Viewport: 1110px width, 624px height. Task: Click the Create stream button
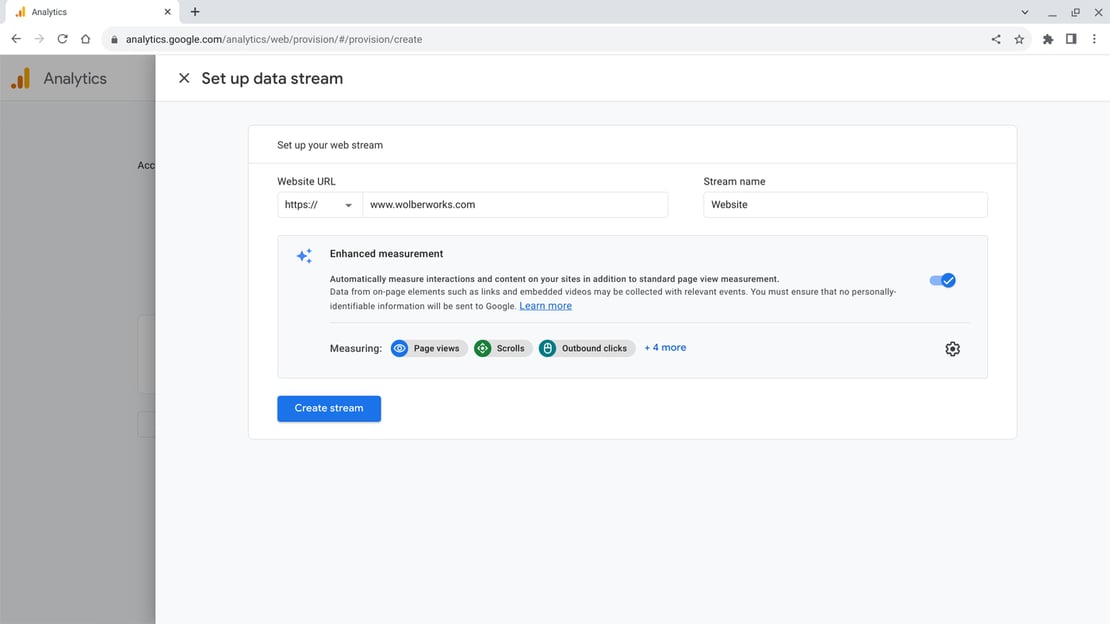329,408
